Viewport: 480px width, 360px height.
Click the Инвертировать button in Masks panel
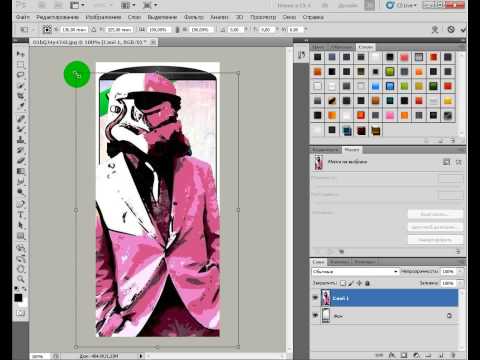435,239
